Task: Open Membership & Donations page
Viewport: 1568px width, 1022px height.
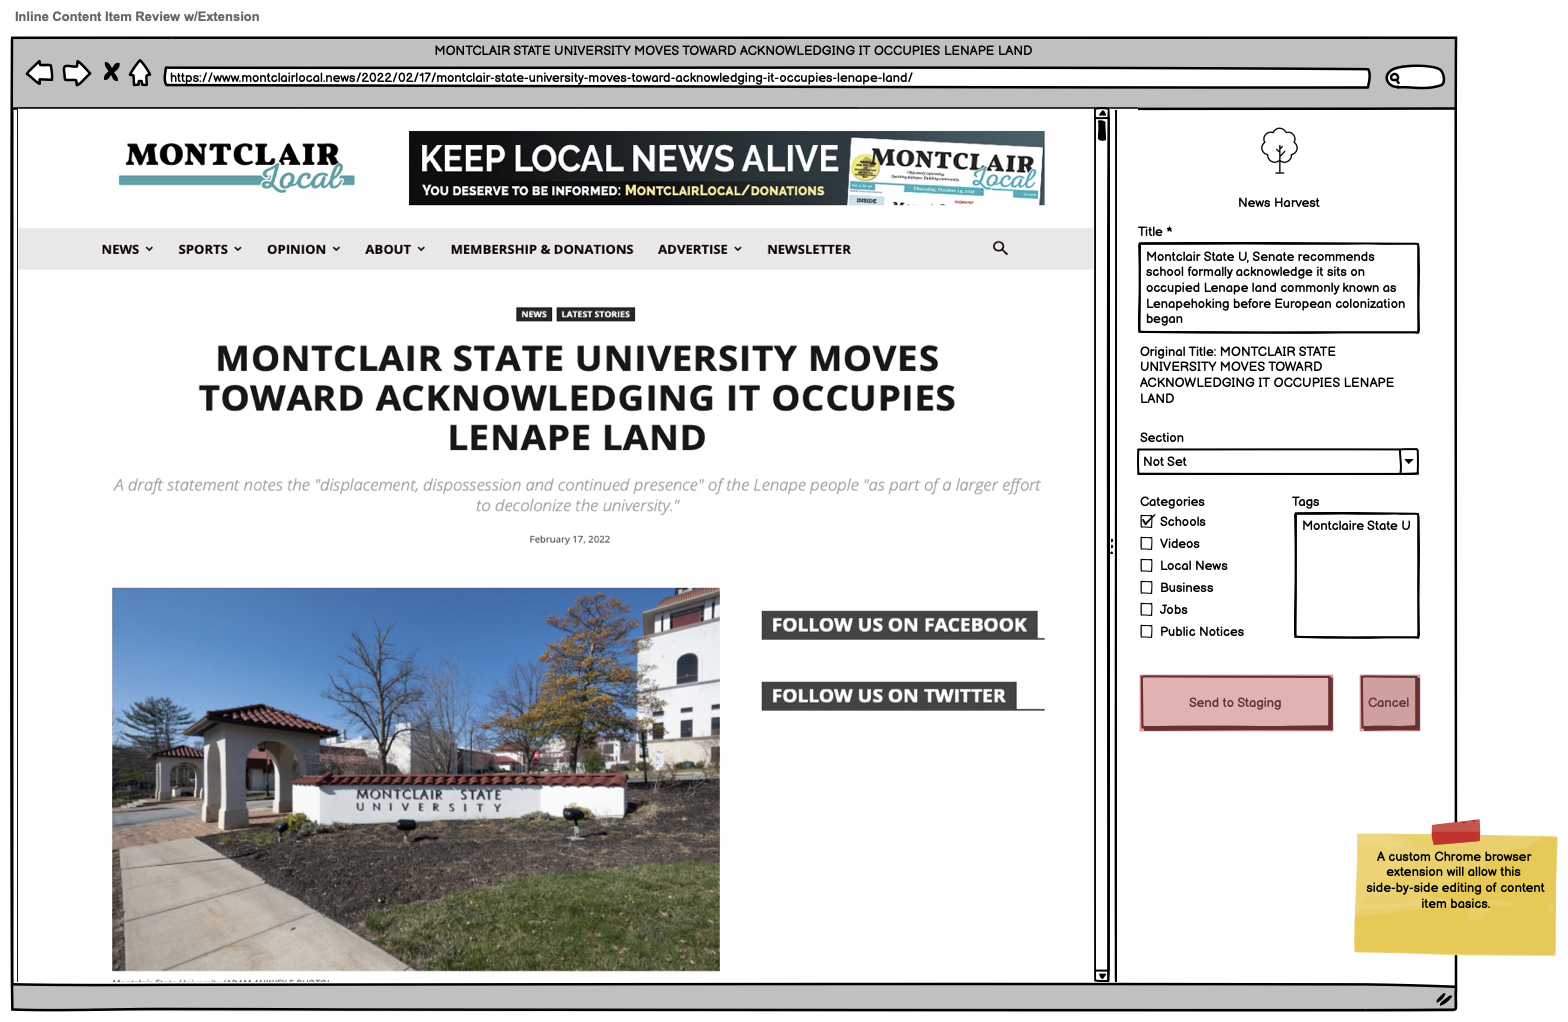Action: tap(541, 249)
